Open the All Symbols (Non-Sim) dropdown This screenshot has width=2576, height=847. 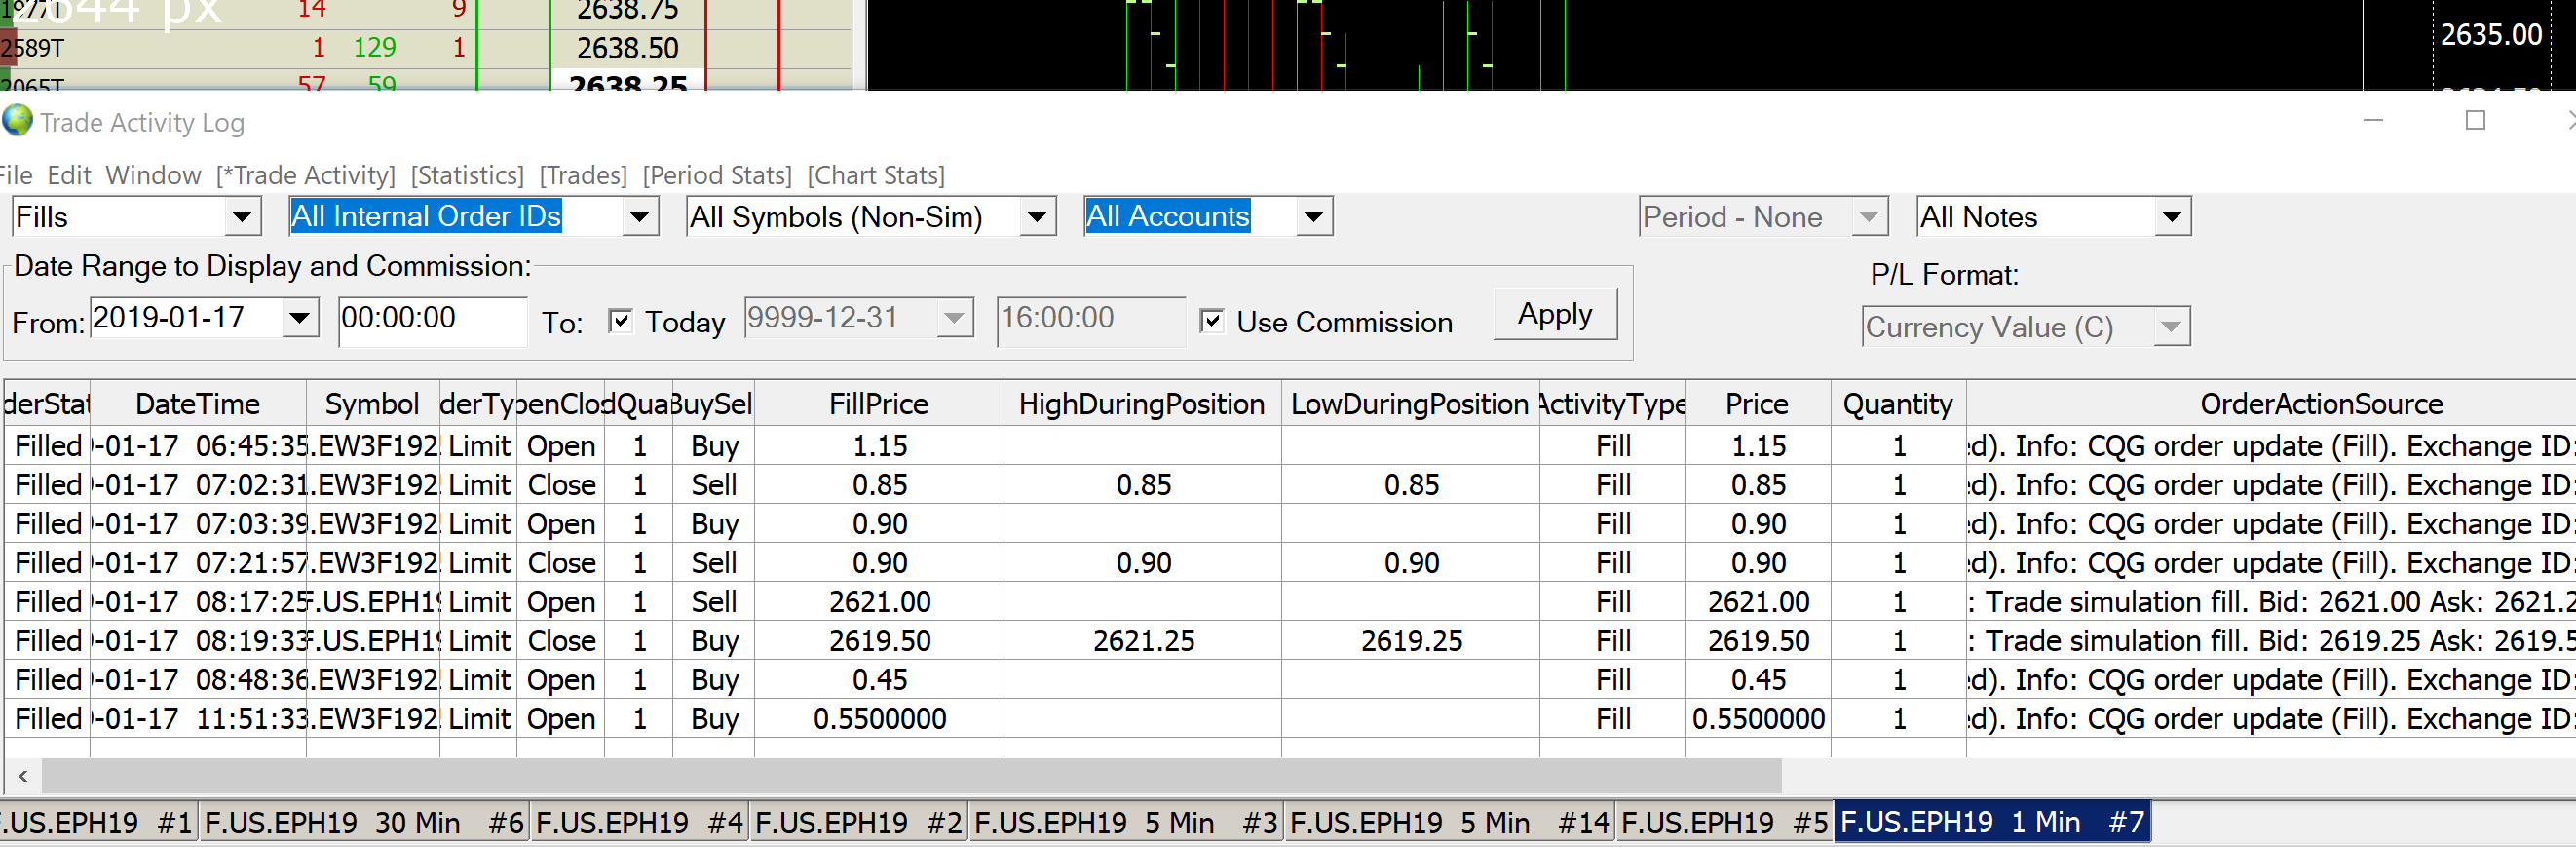click(x=1036, y=217)
